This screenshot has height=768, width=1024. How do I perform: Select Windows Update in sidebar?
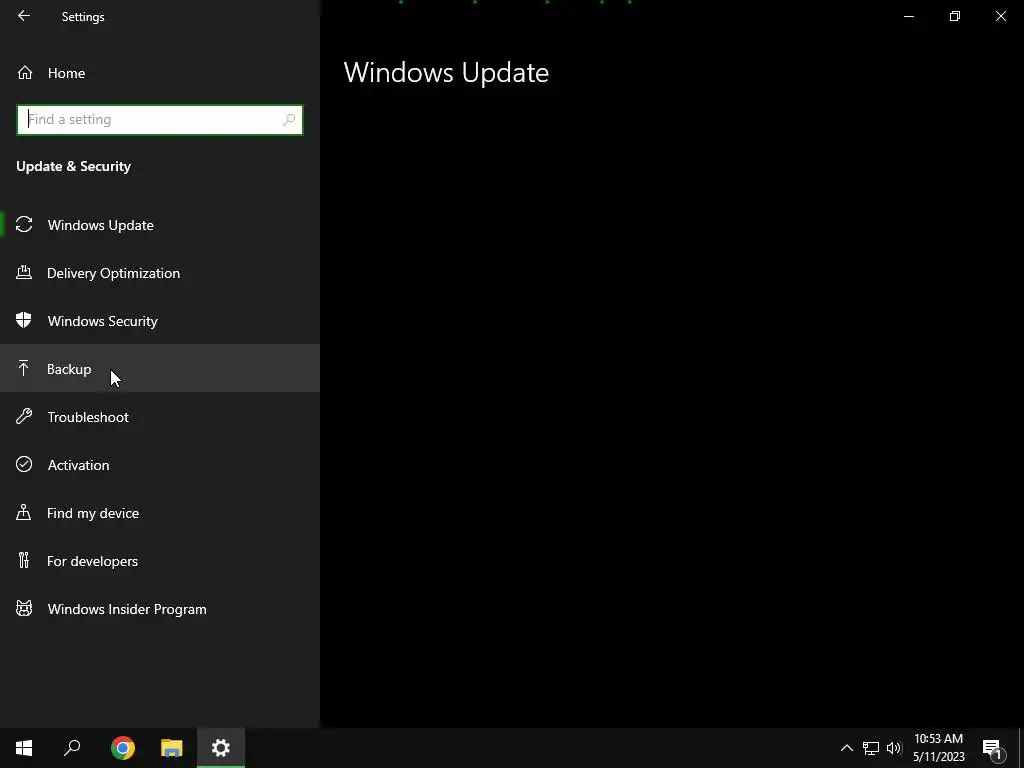(x=160, y=225)
